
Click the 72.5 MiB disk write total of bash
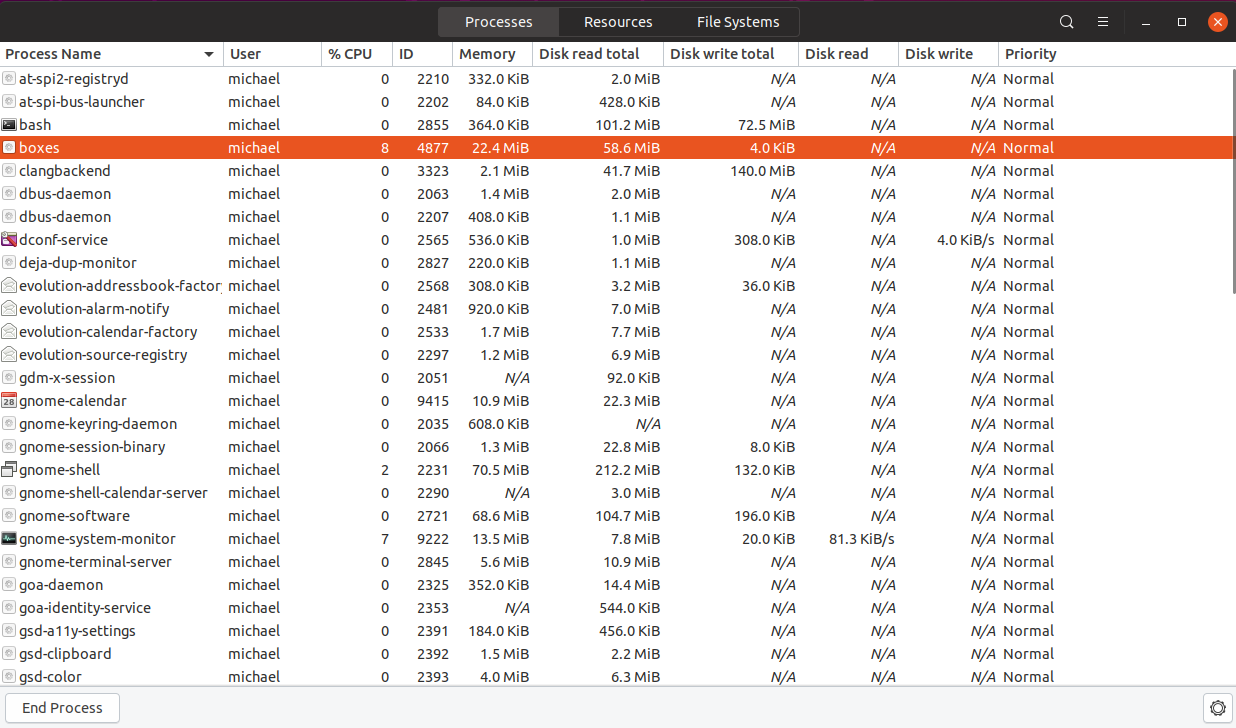766,125
